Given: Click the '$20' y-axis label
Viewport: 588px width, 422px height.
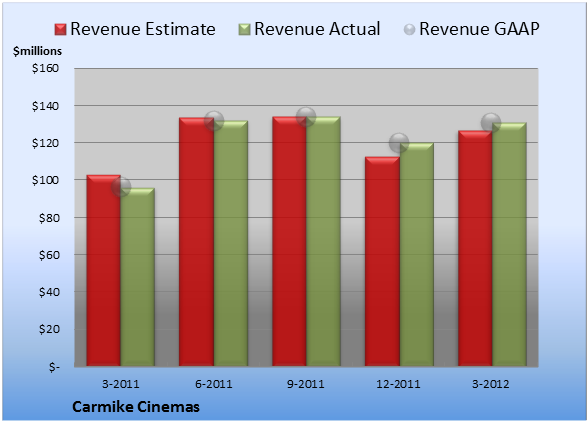Looking at the screenshot, I should 49,329.
